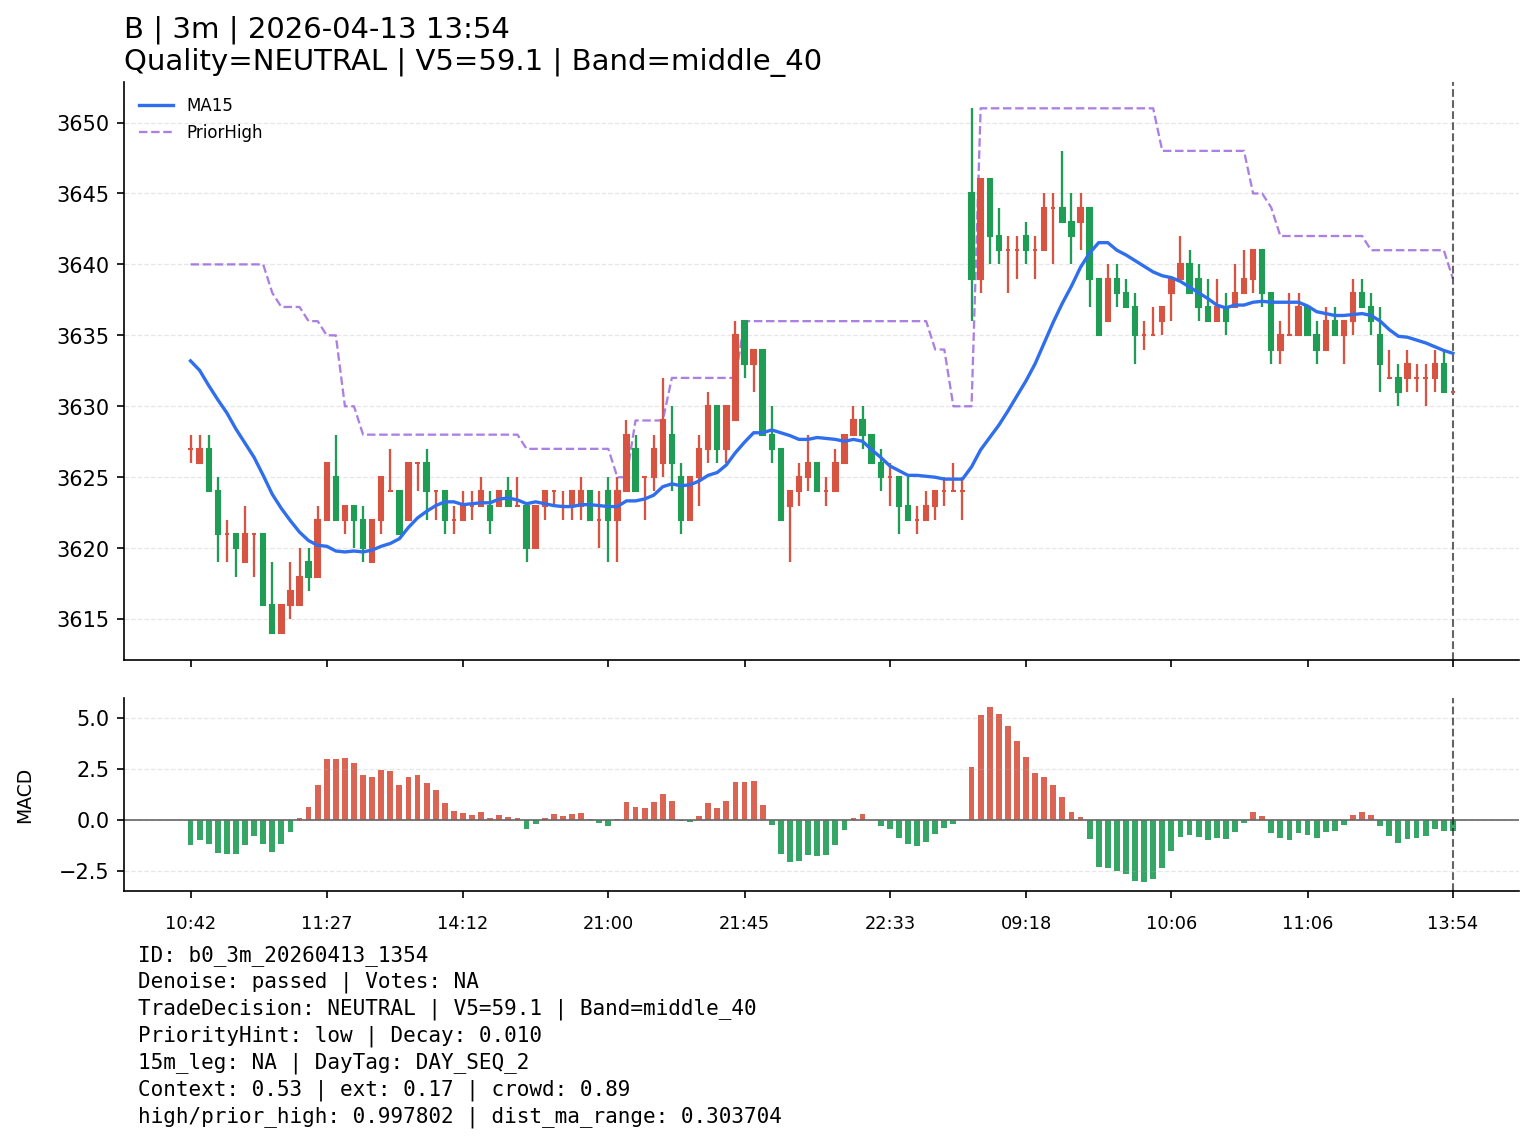Click the PriorityHint: low text line
The image size is (1534, 1143).
click(339, 1035)
